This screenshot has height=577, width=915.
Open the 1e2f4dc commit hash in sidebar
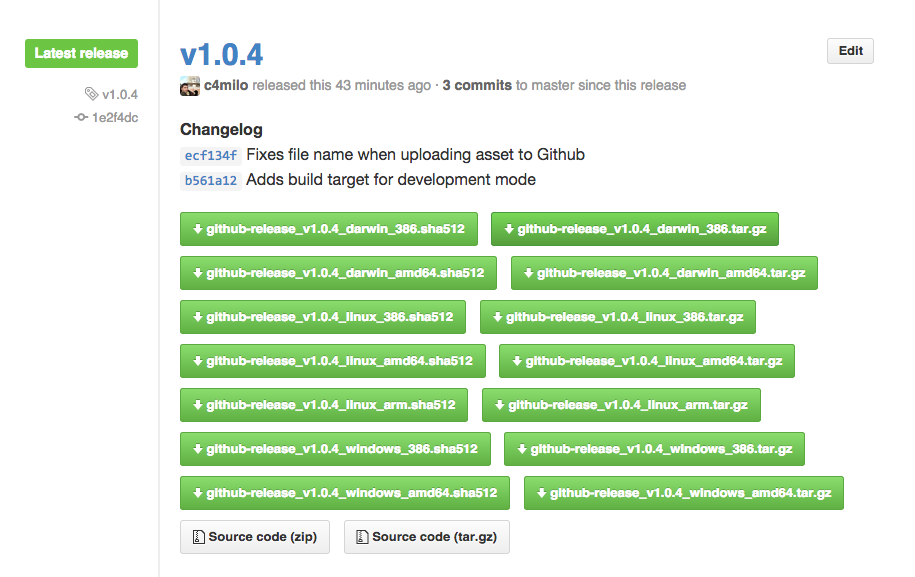(115, 117)
